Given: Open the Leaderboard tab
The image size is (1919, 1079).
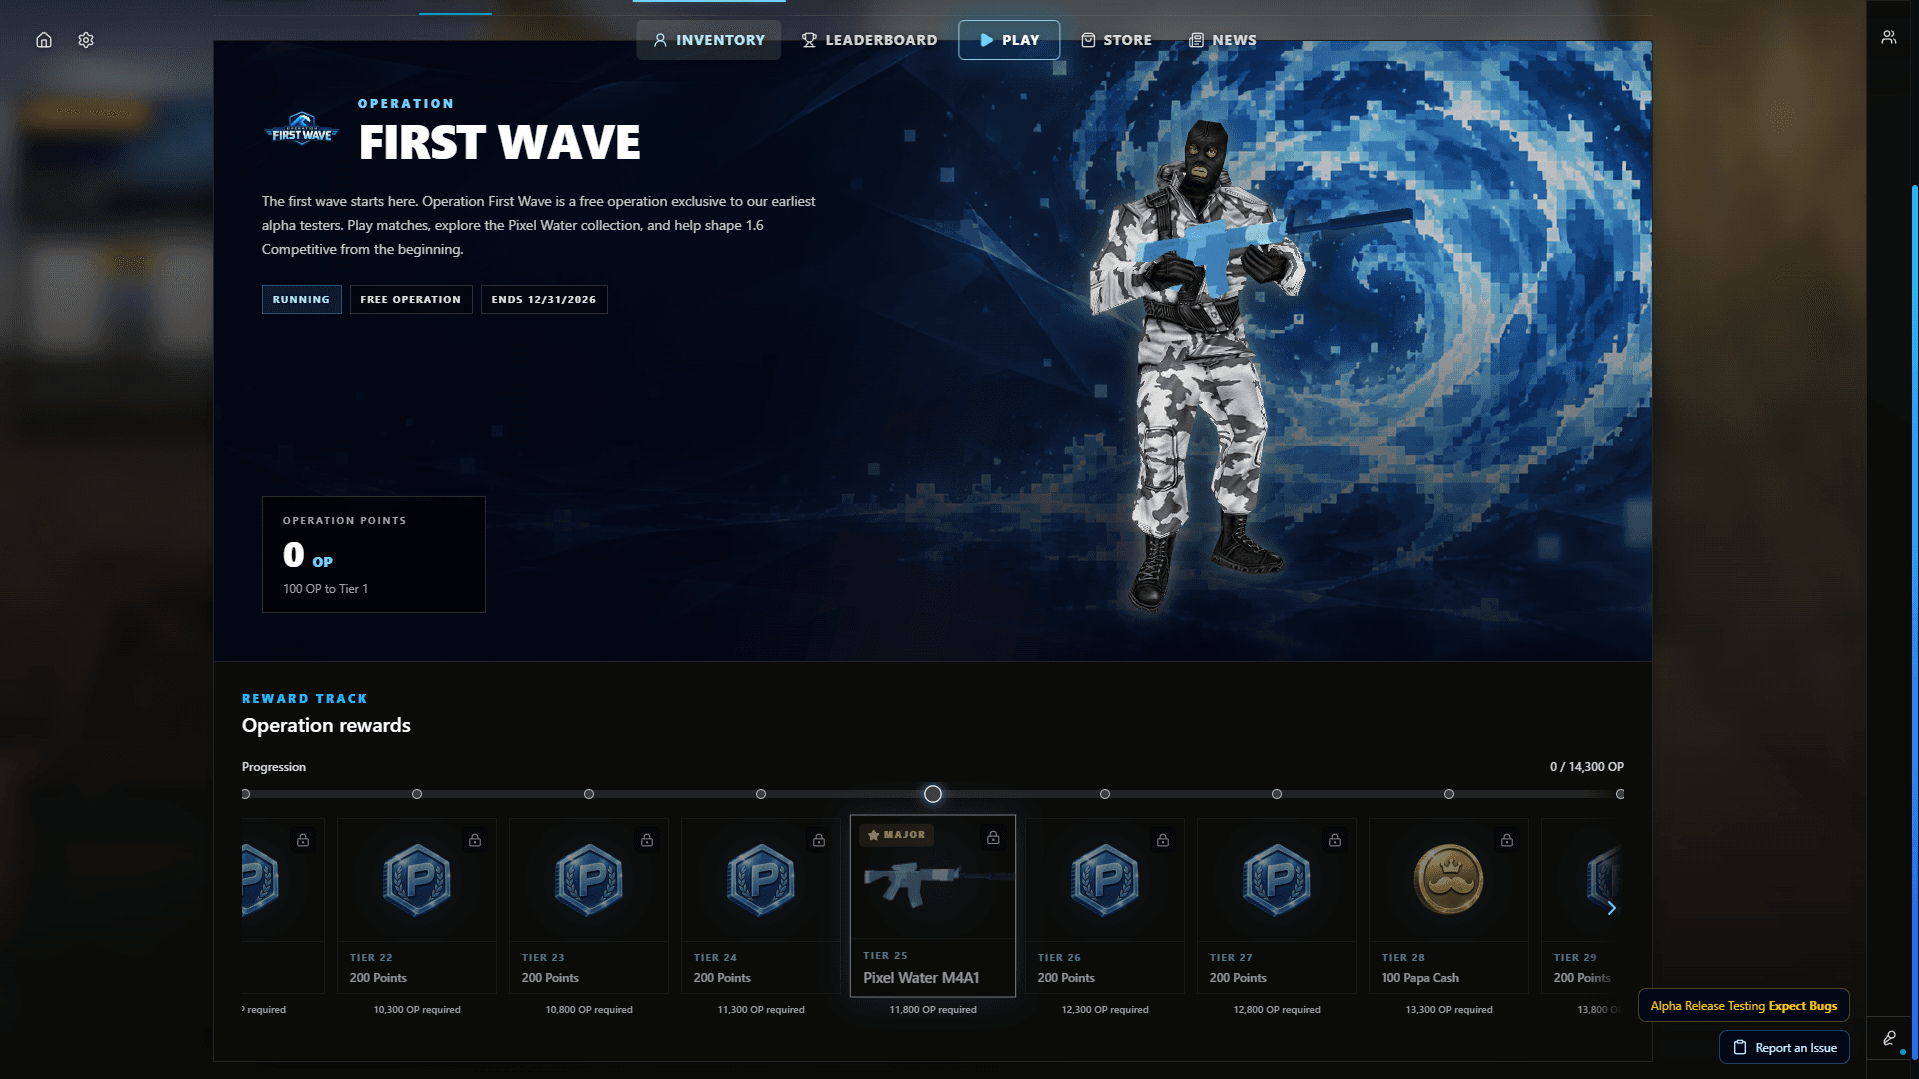Looking at the screenshot, I should coord(869,40).
